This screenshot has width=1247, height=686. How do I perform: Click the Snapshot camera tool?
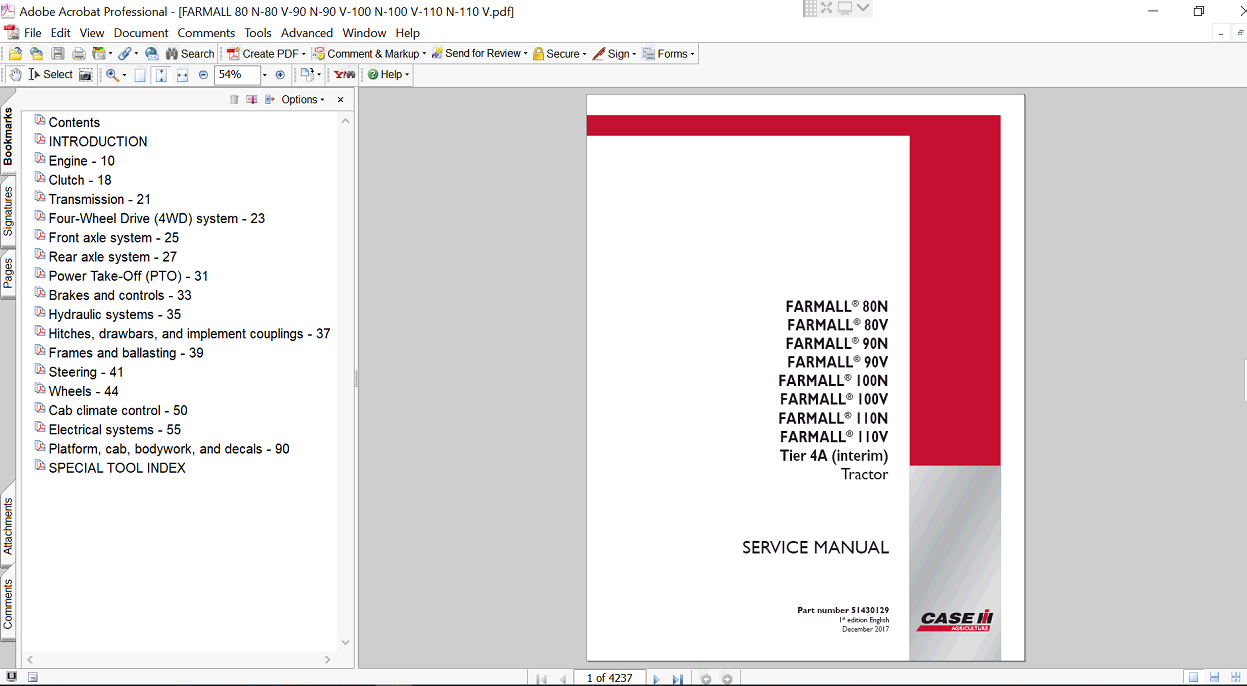86,75
